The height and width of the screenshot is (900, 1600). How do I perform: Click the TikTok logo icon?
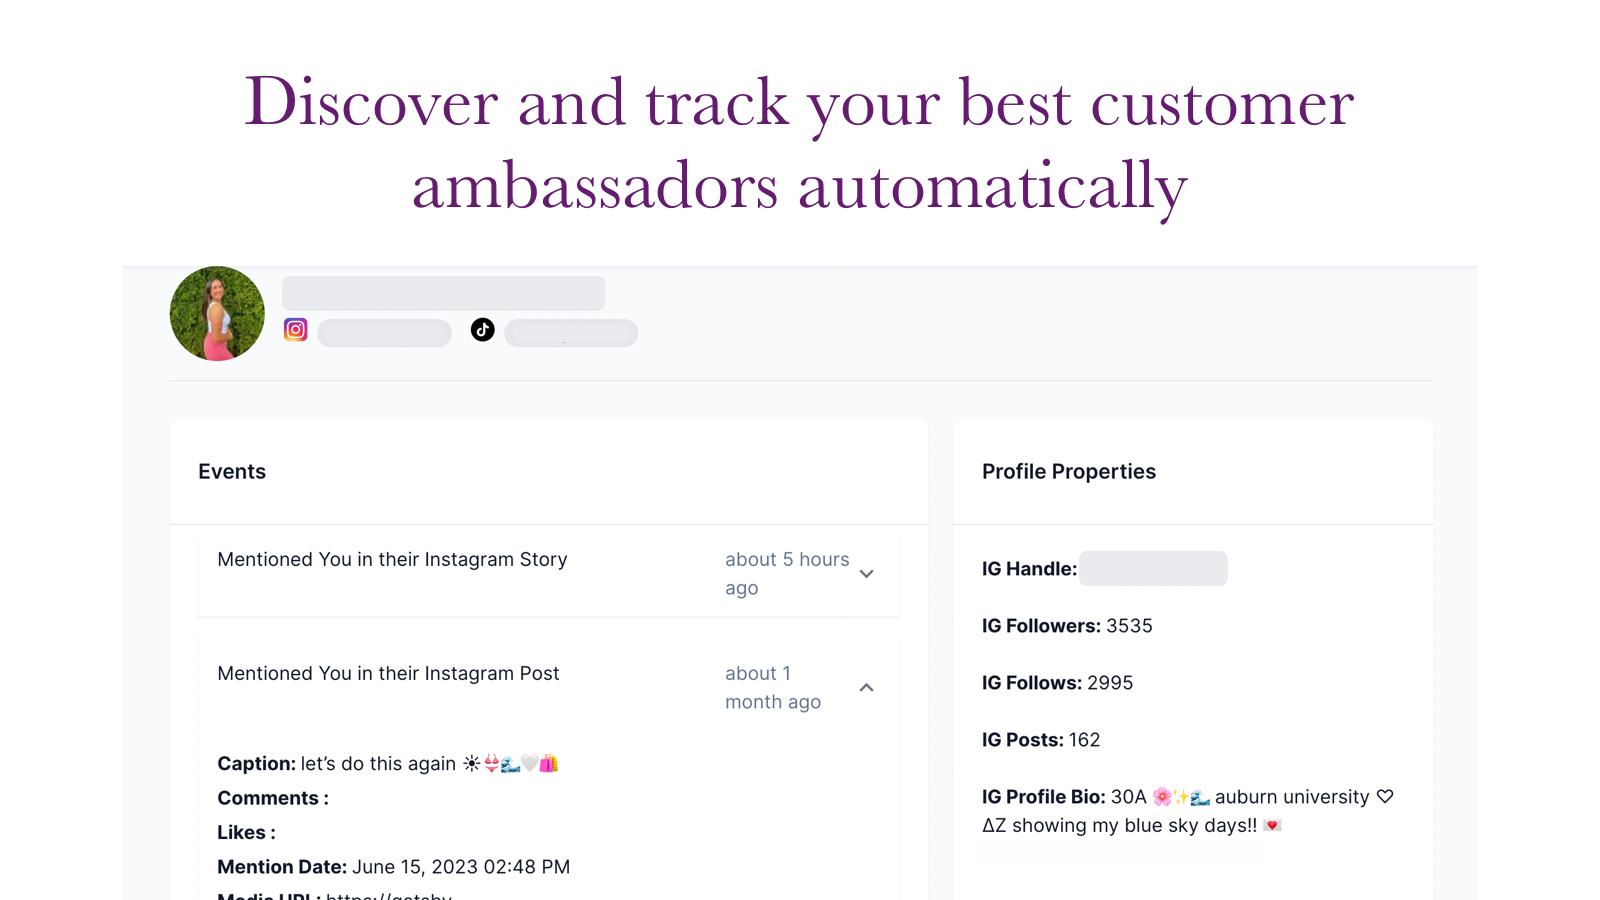[x=483, y=330]
